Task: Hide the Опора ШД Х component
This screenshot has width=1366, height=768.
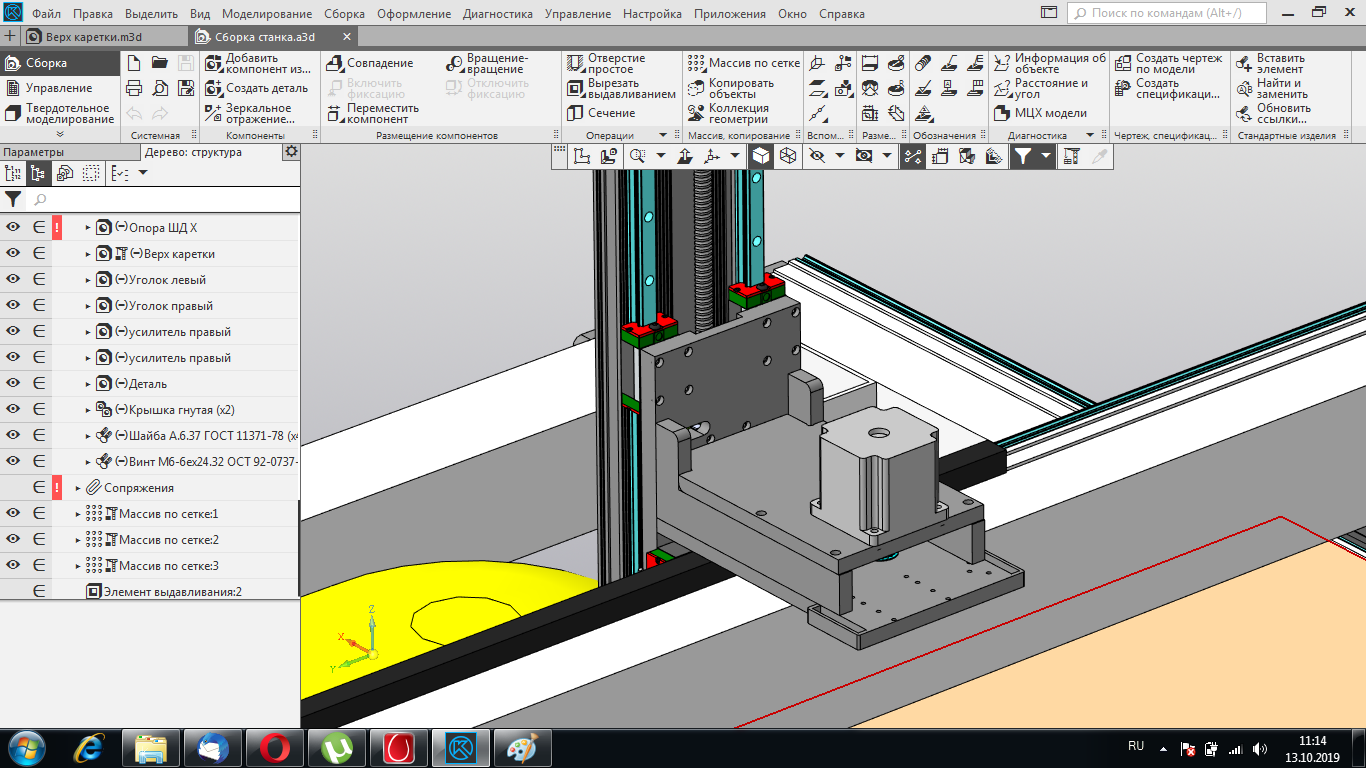Action: click(x=14, y=228)
